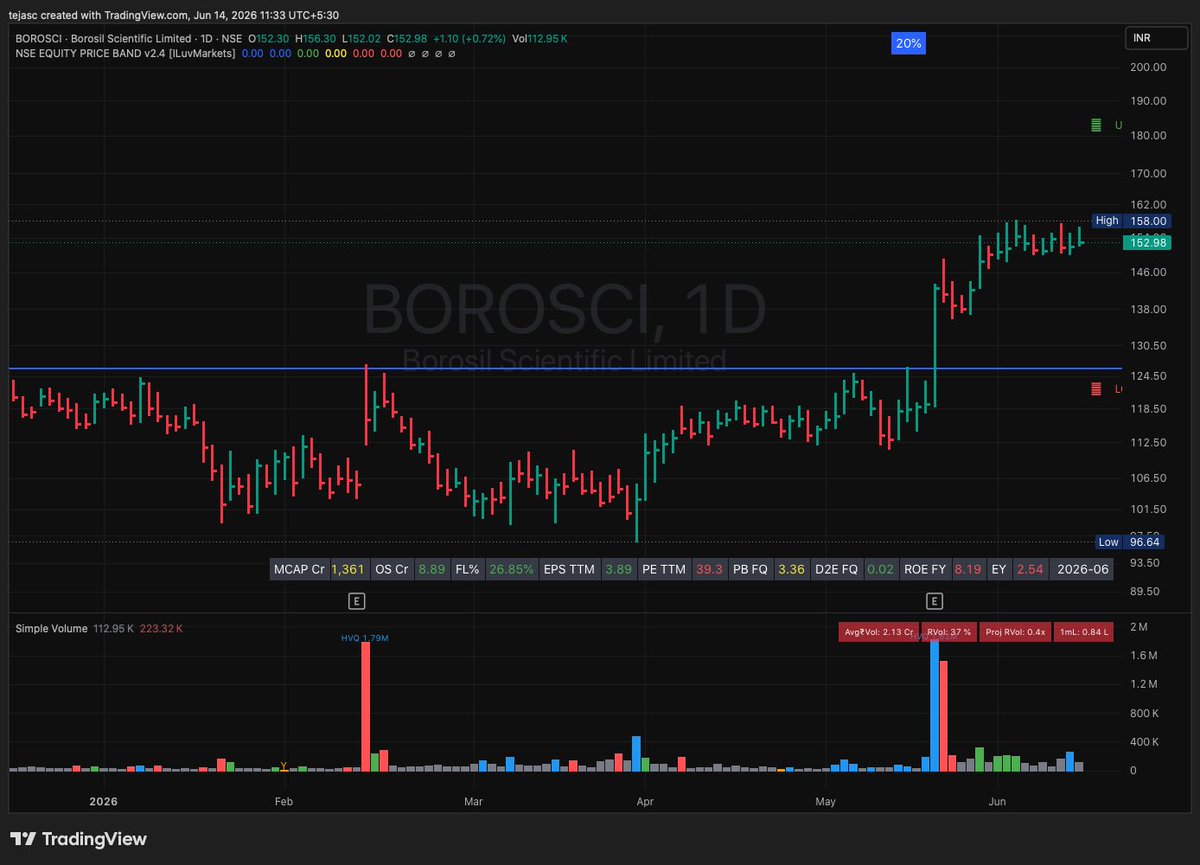Click the Proj RVol: 0.4x badge
This screenshot has width=1200, height=865.
(1017, 632)
